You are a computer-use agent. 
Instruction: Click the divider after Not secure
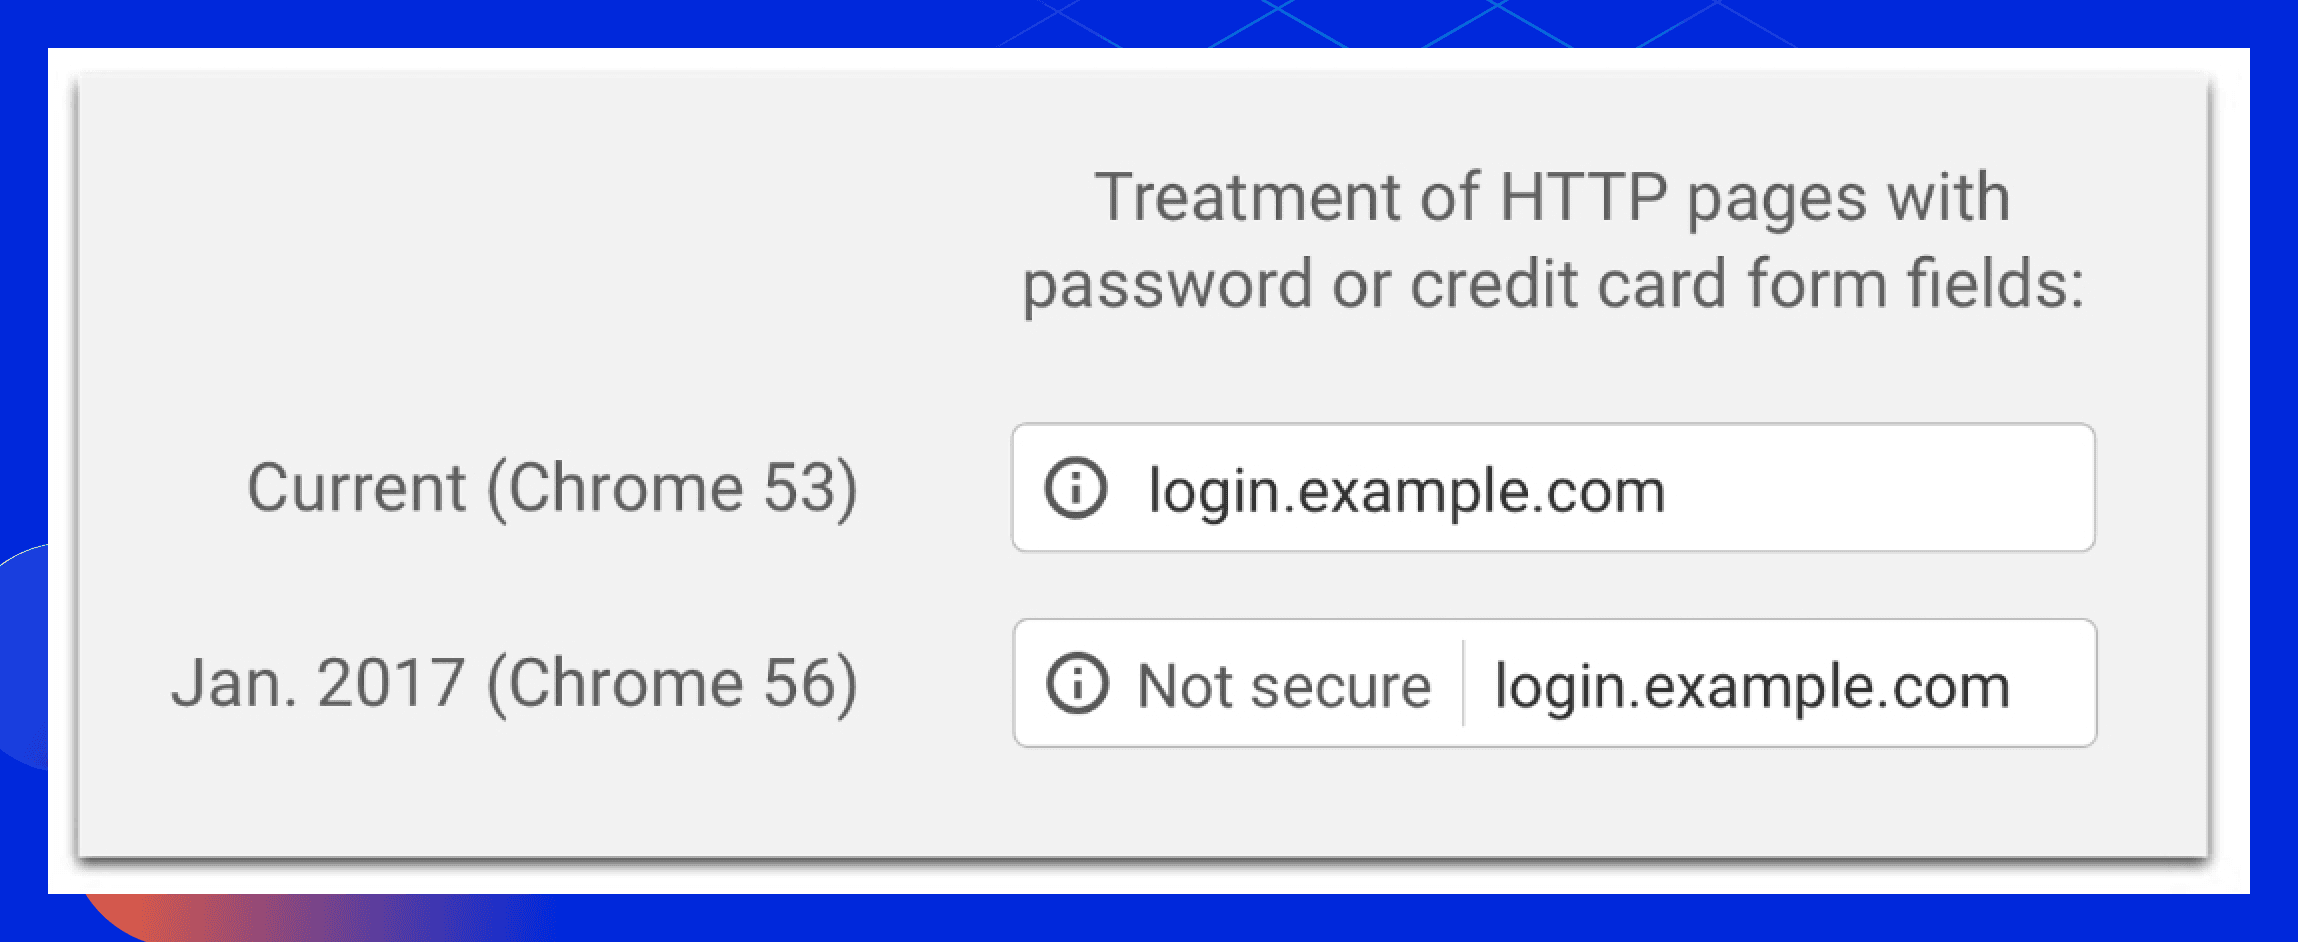(1463, 684)
